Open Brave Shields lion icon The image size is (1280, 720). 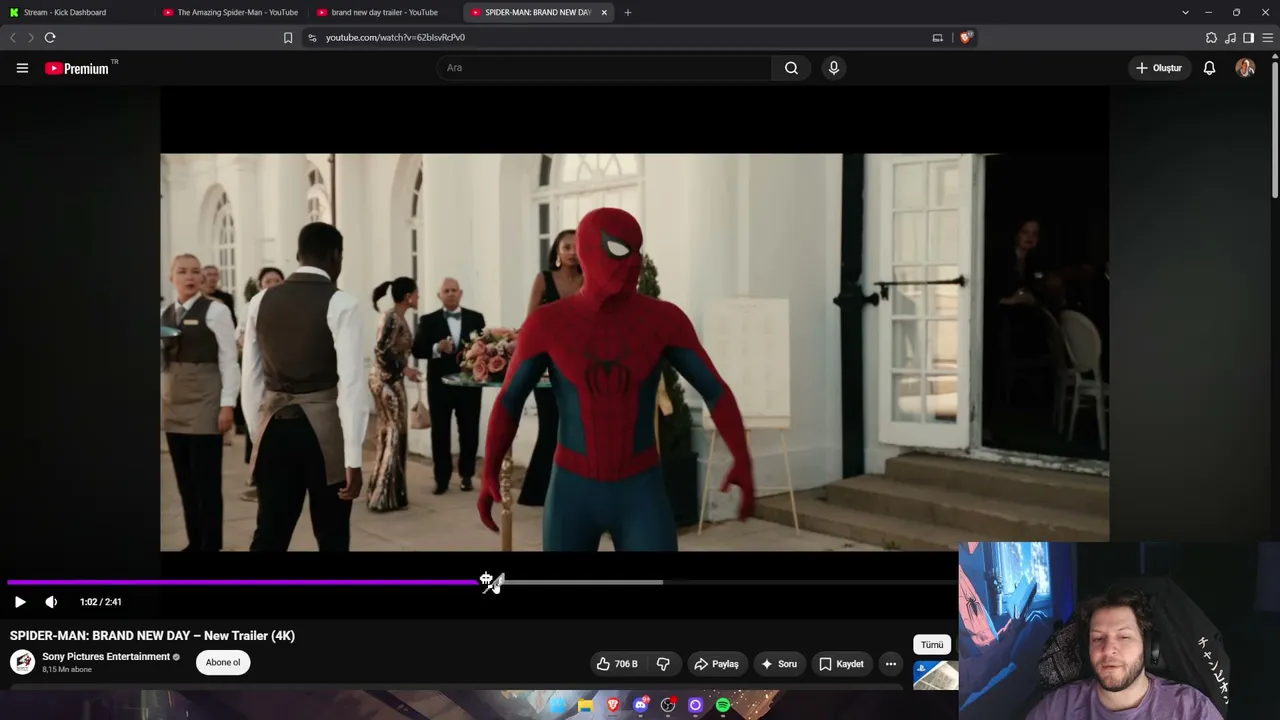pos(965,38)
